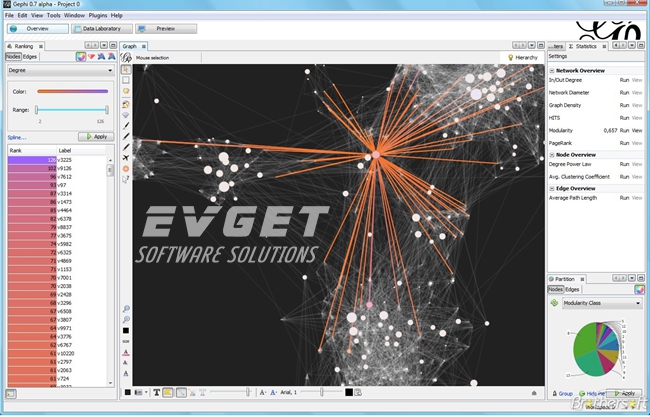Select the direct mouse selection arrow tool
The width and height of the screenshot is (650, 417).
tap(126, 69)
